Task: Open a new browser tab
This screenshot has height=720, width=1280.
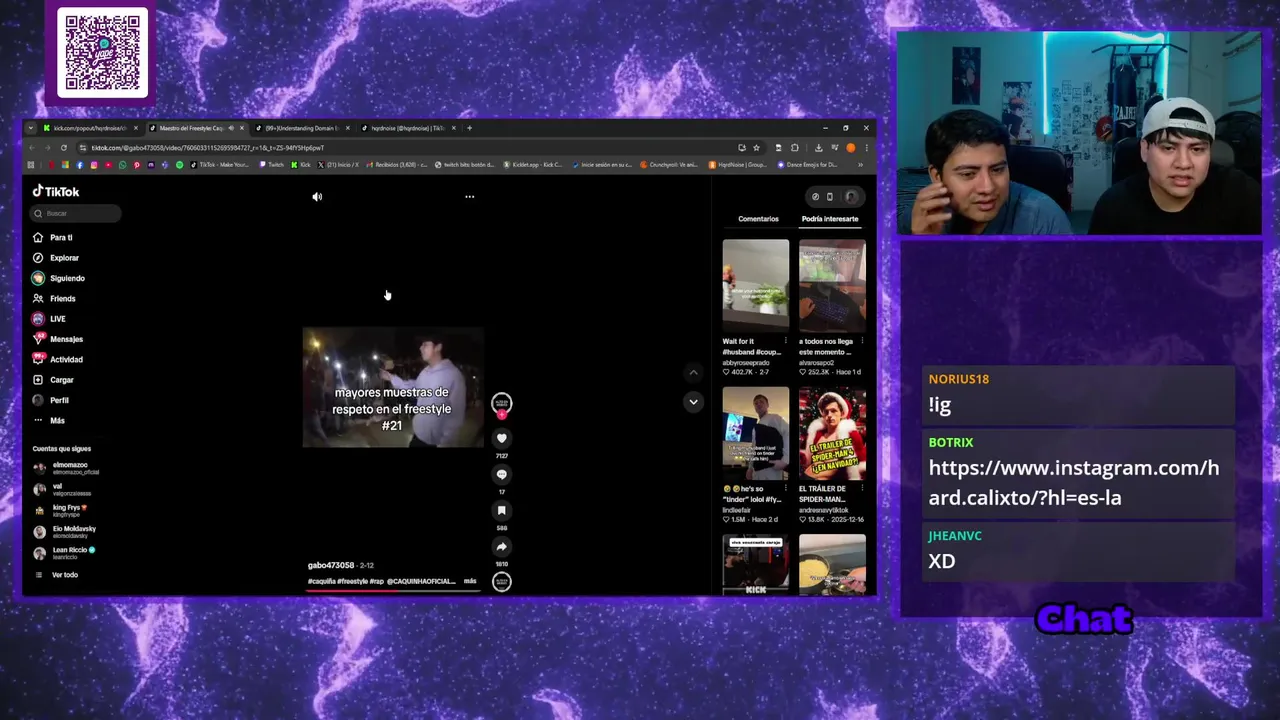Action: click(x=469, y=128)
